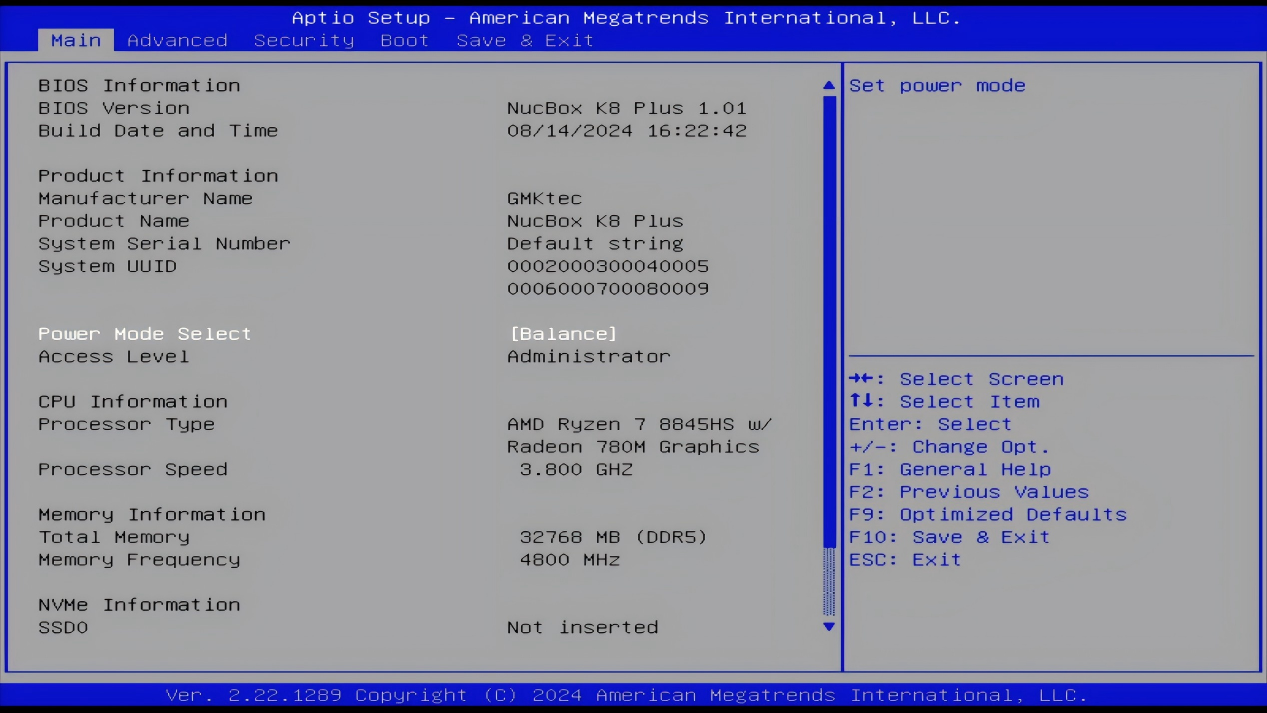Click the scrollbar up arrow
The image size is (1267, 713).
coord(828,86)
